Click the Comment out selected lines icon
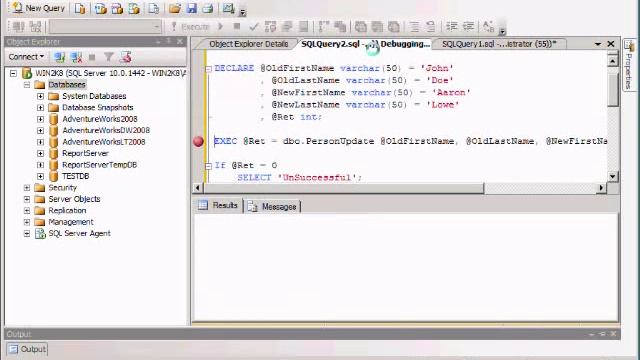 (414, 27)
